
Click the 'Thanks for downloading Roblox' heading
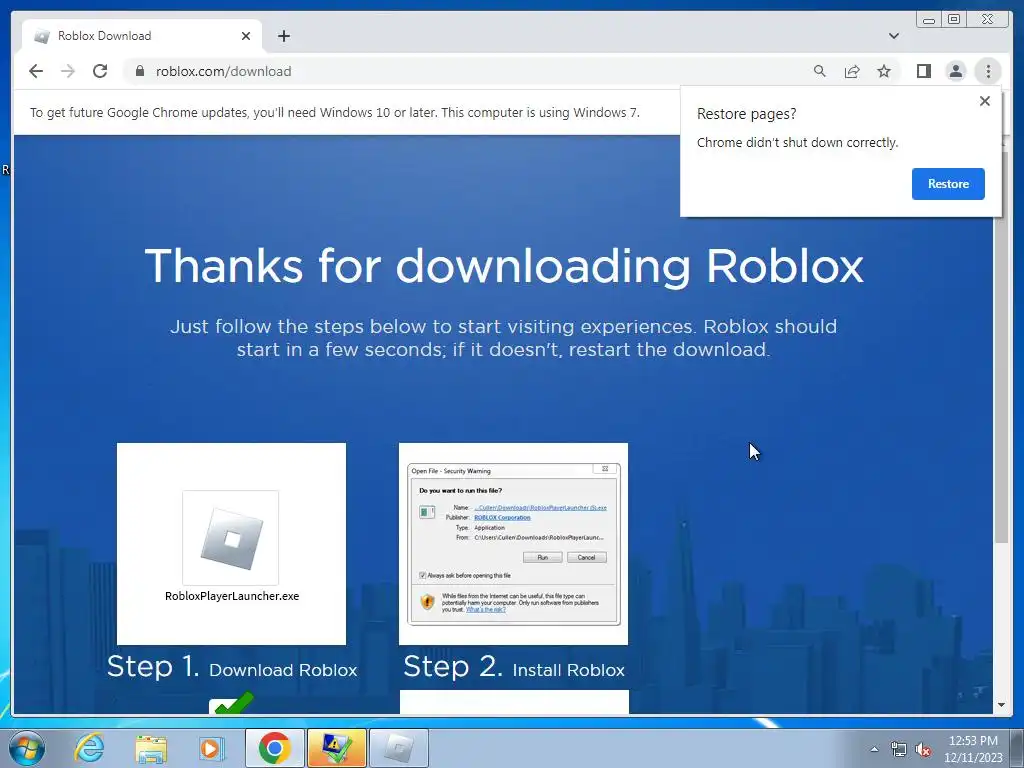(504, 266)
